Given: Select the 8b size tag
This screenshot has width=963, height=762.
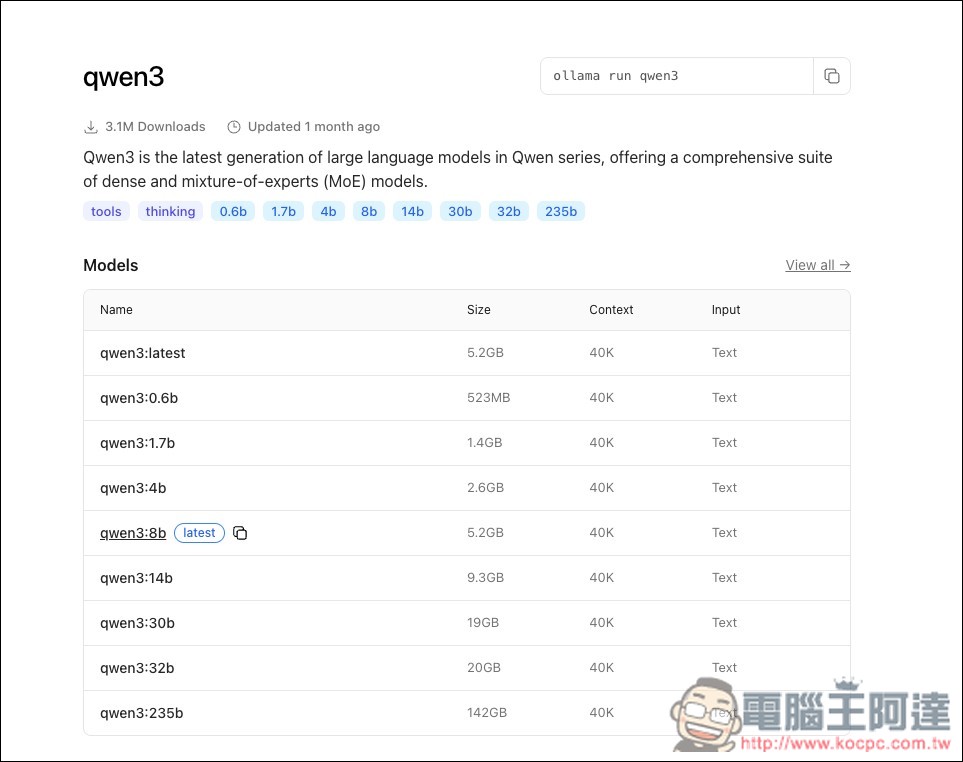Looking at the screenshot, I should click(368, 211).
